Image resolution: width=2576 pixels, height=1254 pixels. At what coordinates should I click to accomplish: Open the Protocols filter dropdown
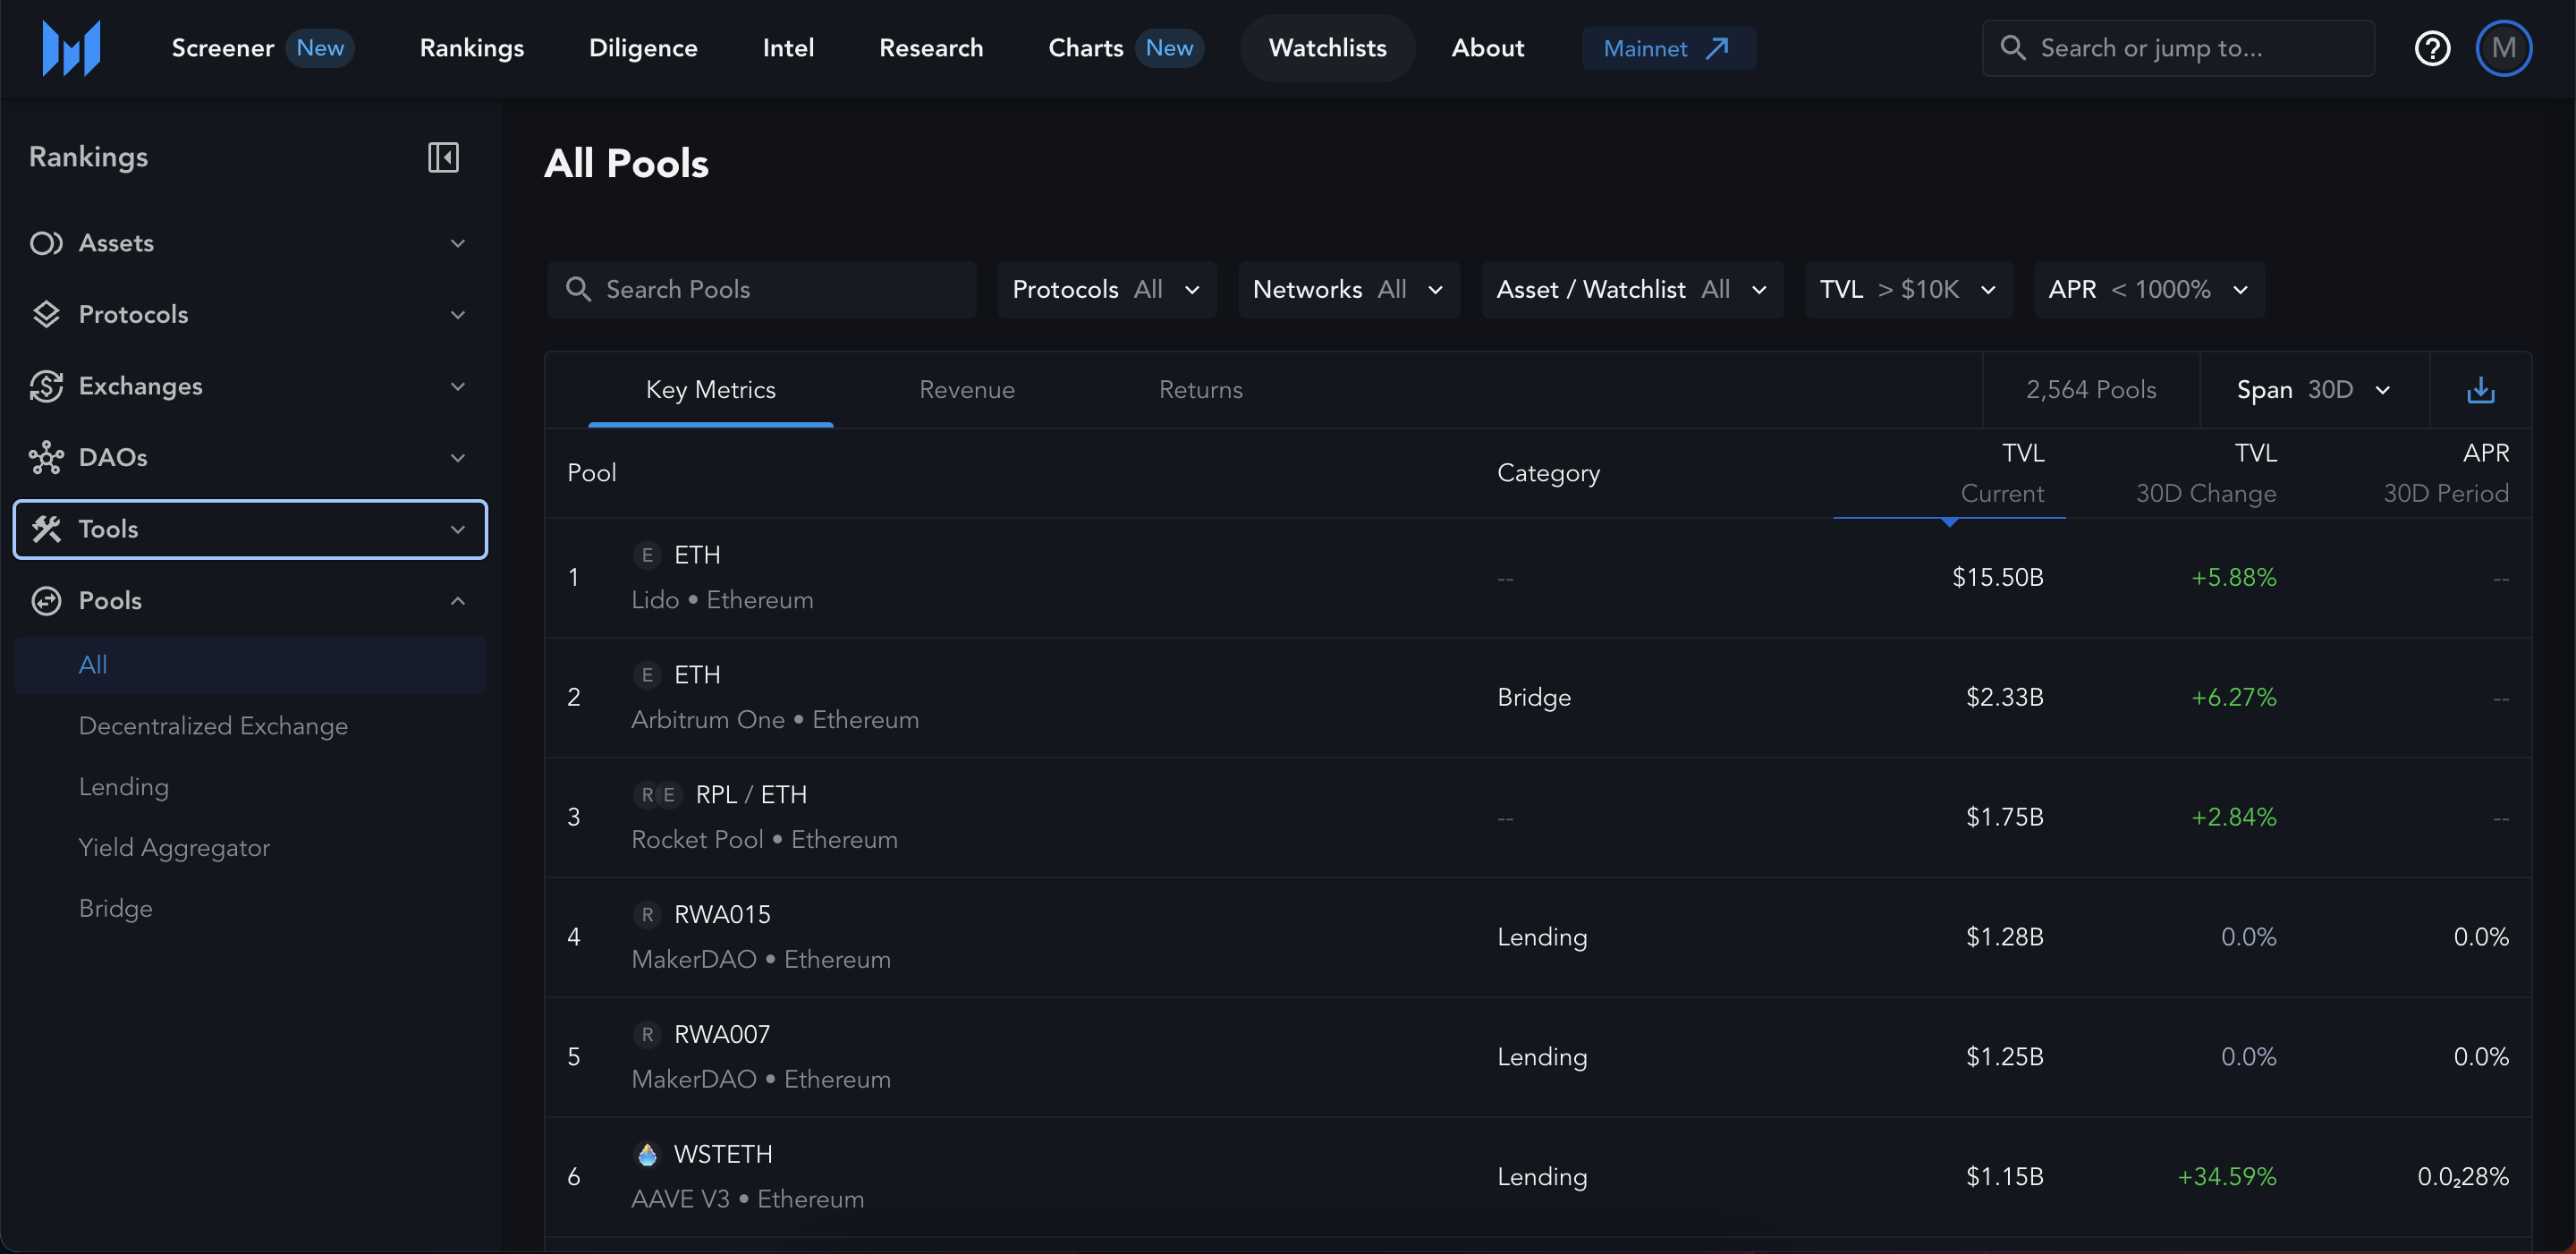tap(1106, 290)
